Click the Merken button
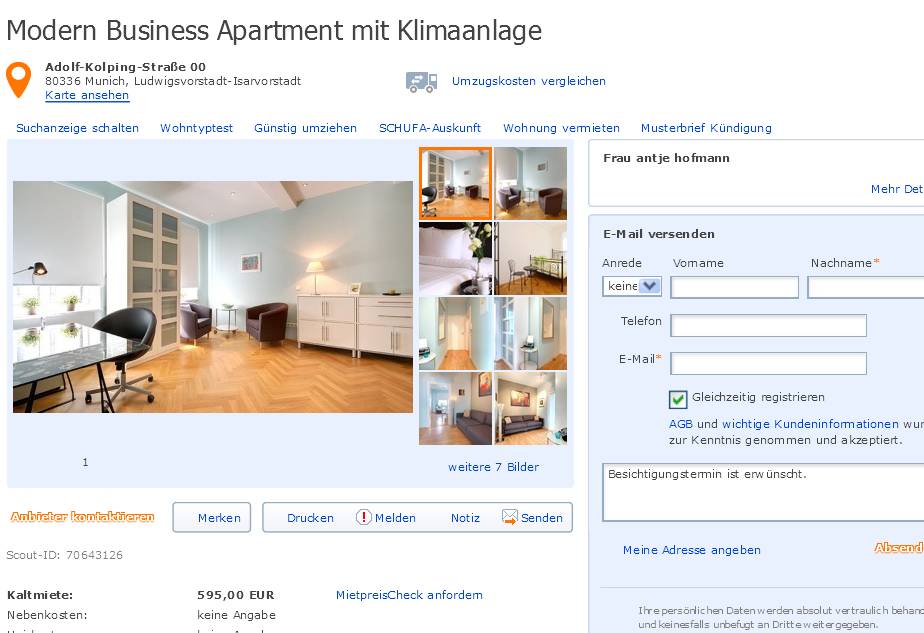 (x=212, y=517)
